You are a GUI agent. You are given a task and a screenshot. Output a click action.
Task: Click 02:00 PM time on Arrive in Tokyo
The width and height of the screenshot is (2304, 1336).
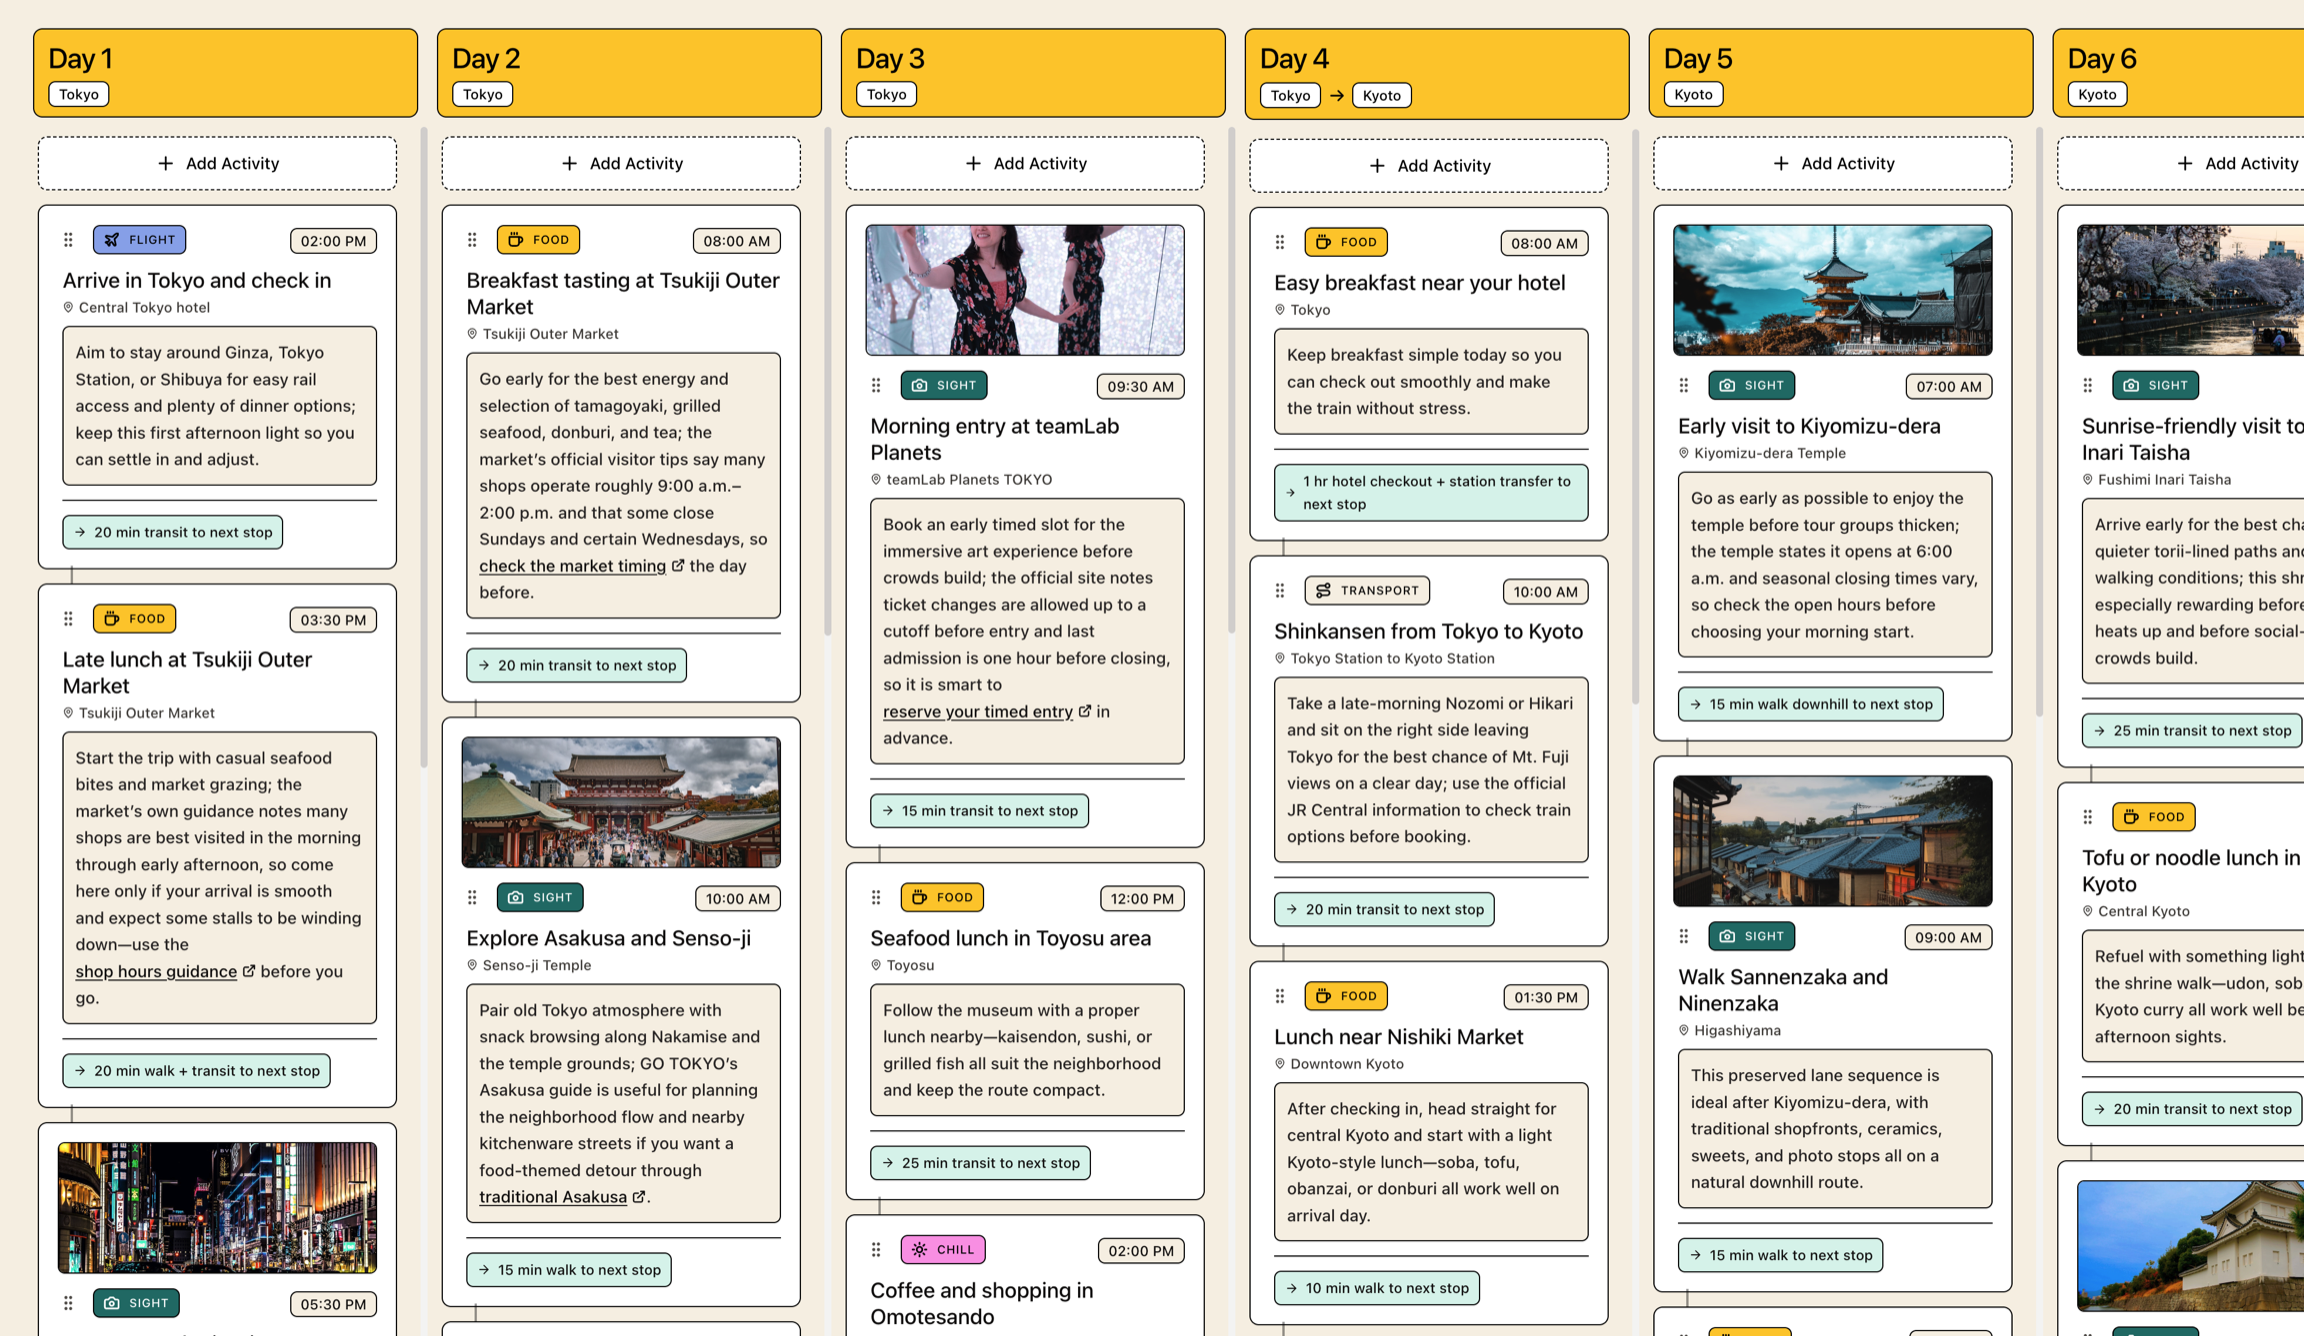(333, 241)
